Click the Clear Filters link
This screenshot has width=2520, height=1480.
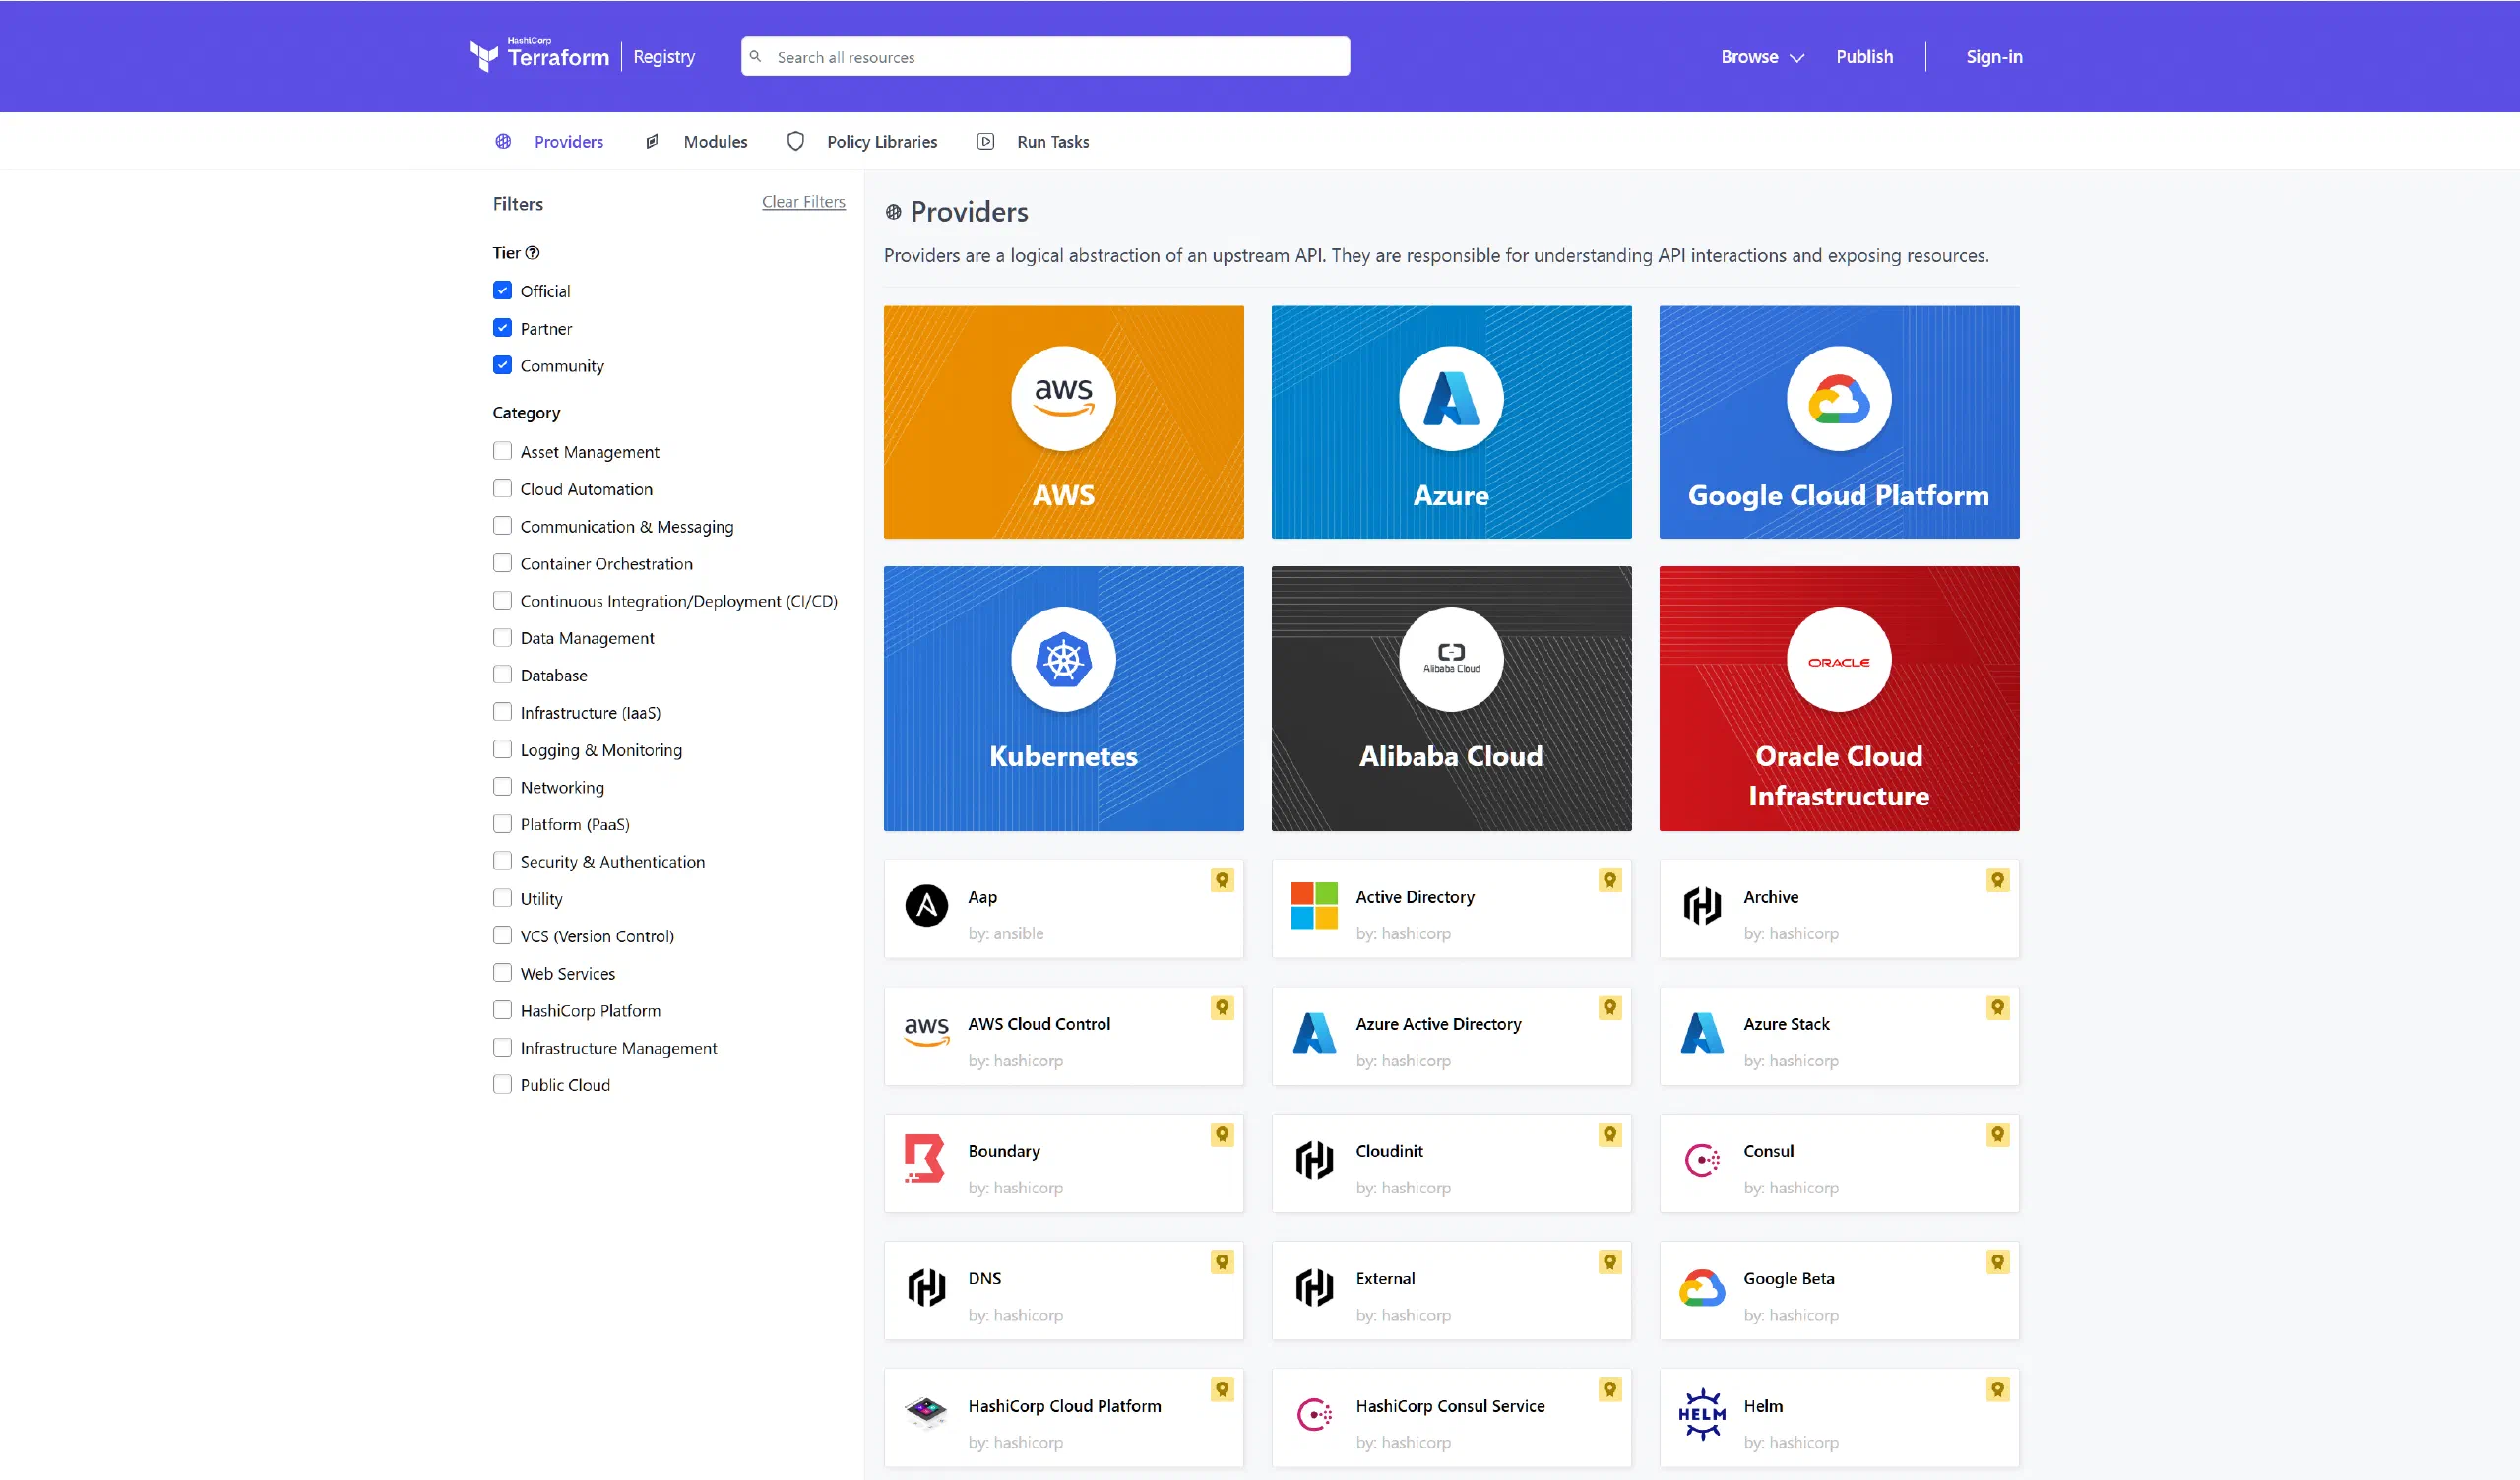[803, 201]
